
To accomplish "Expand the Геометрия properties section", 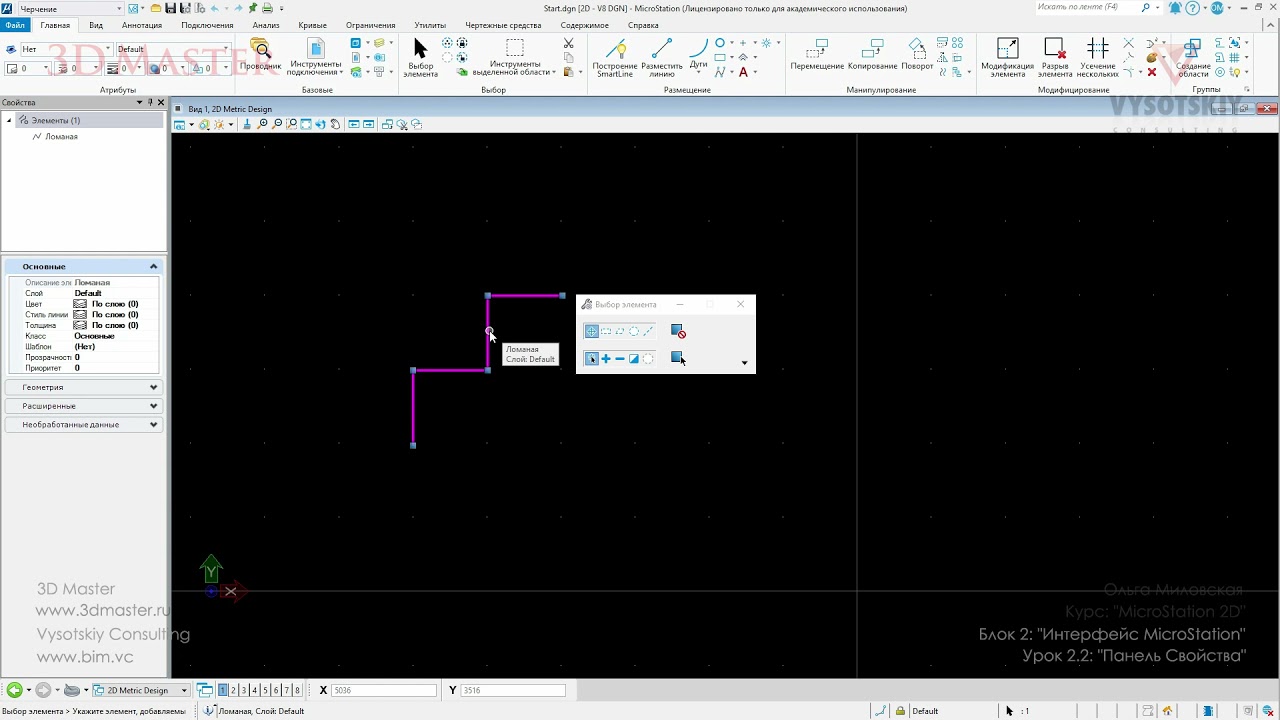I will click(84, 387).
